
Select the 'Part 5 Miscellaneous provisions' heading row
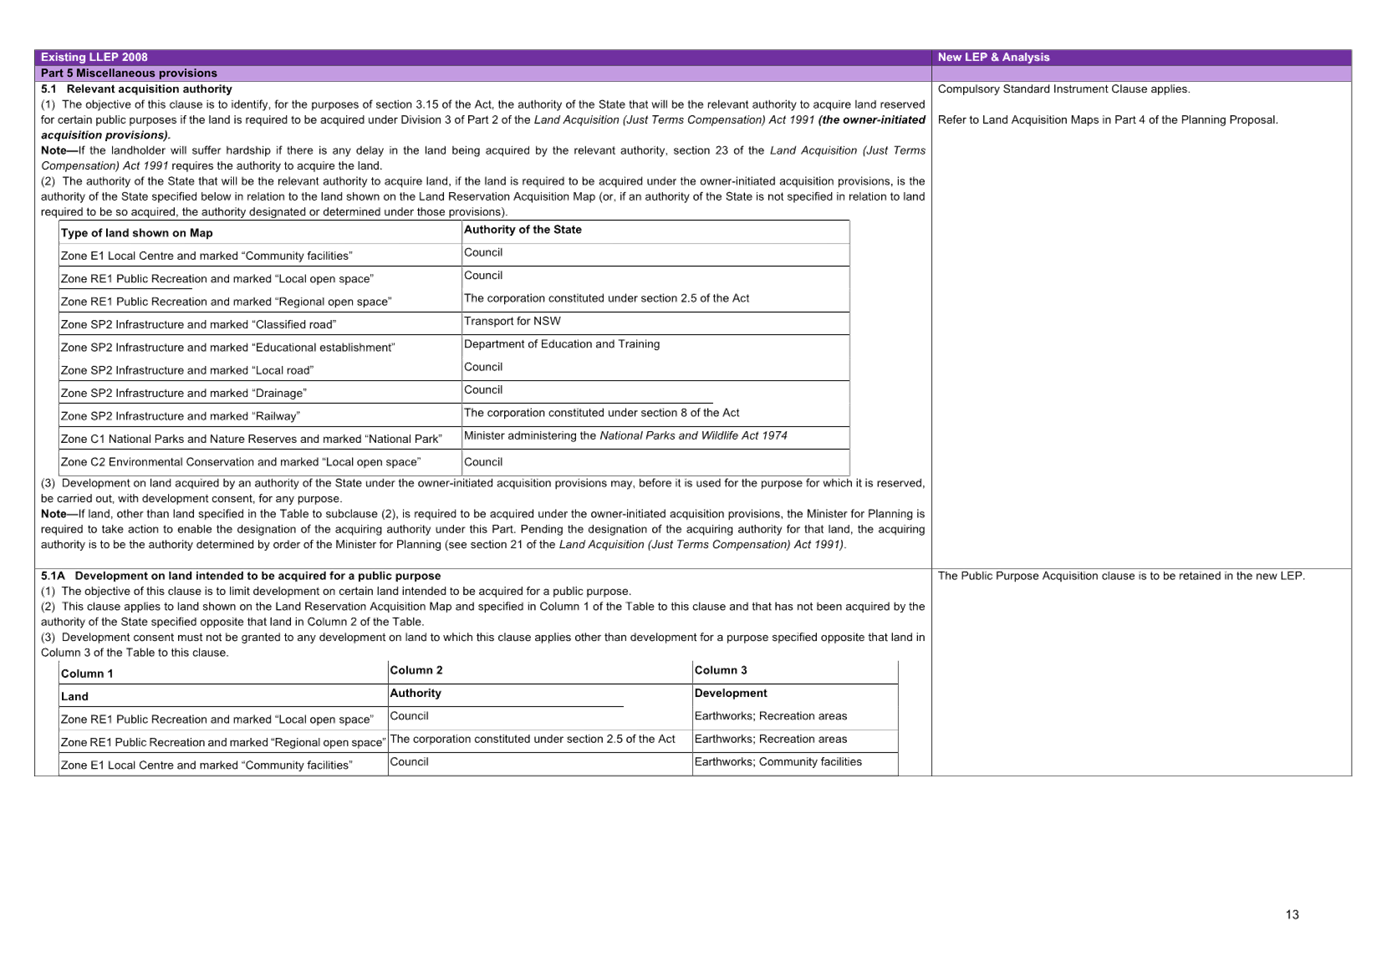[129, 73]
